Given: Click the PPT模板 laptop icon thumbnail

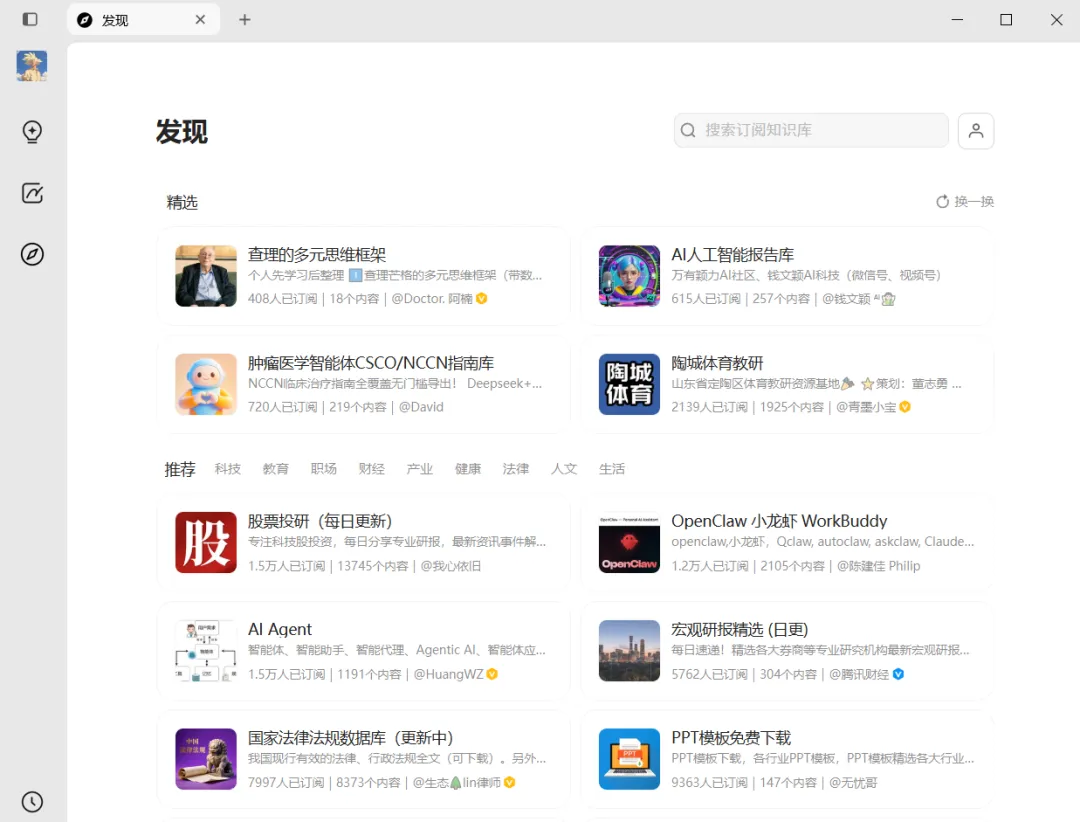Looking at the screenshot, I should coord(630,759).
